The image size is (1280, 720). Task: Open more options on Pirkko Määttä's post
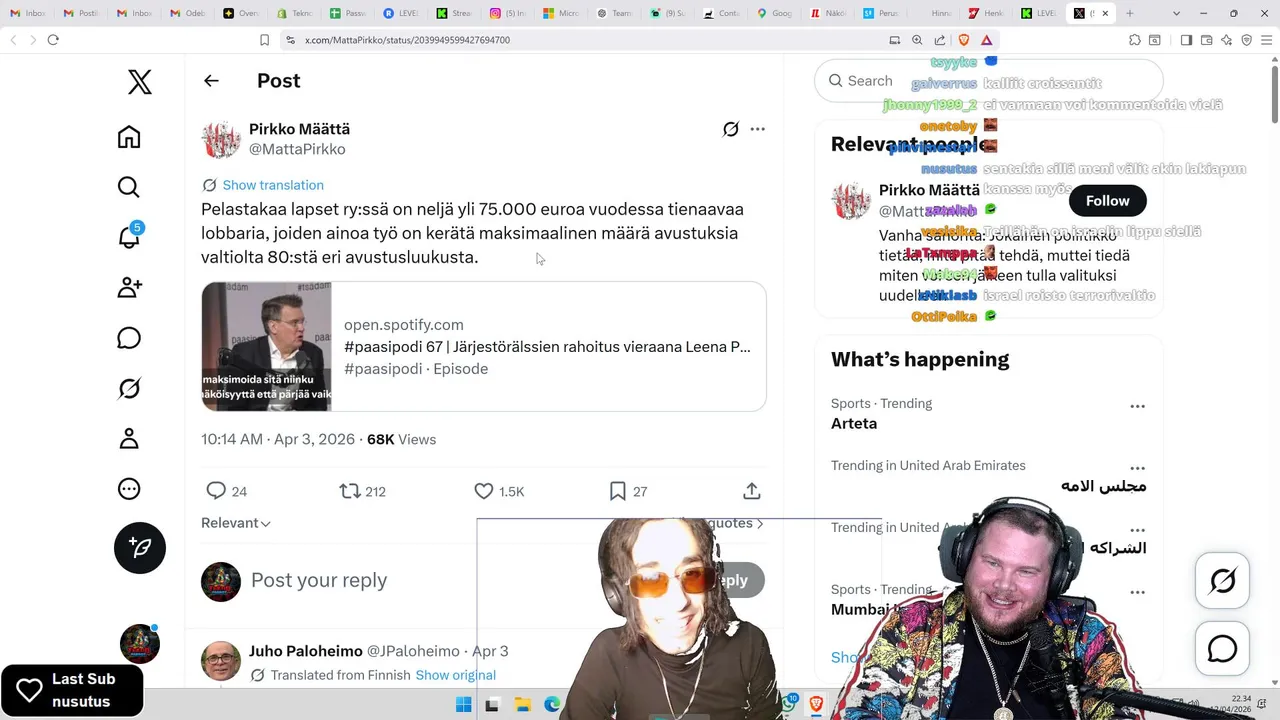pyautogui.click(x=757, y=129)
